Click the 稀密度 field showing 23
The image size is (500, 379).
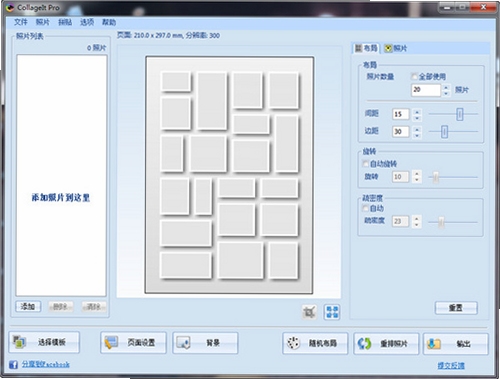point(401,221)
